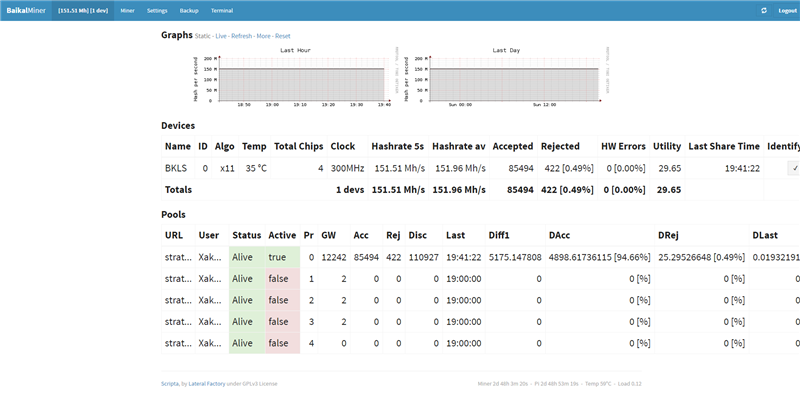Switch graphs to Live mode

coord(221,36)
